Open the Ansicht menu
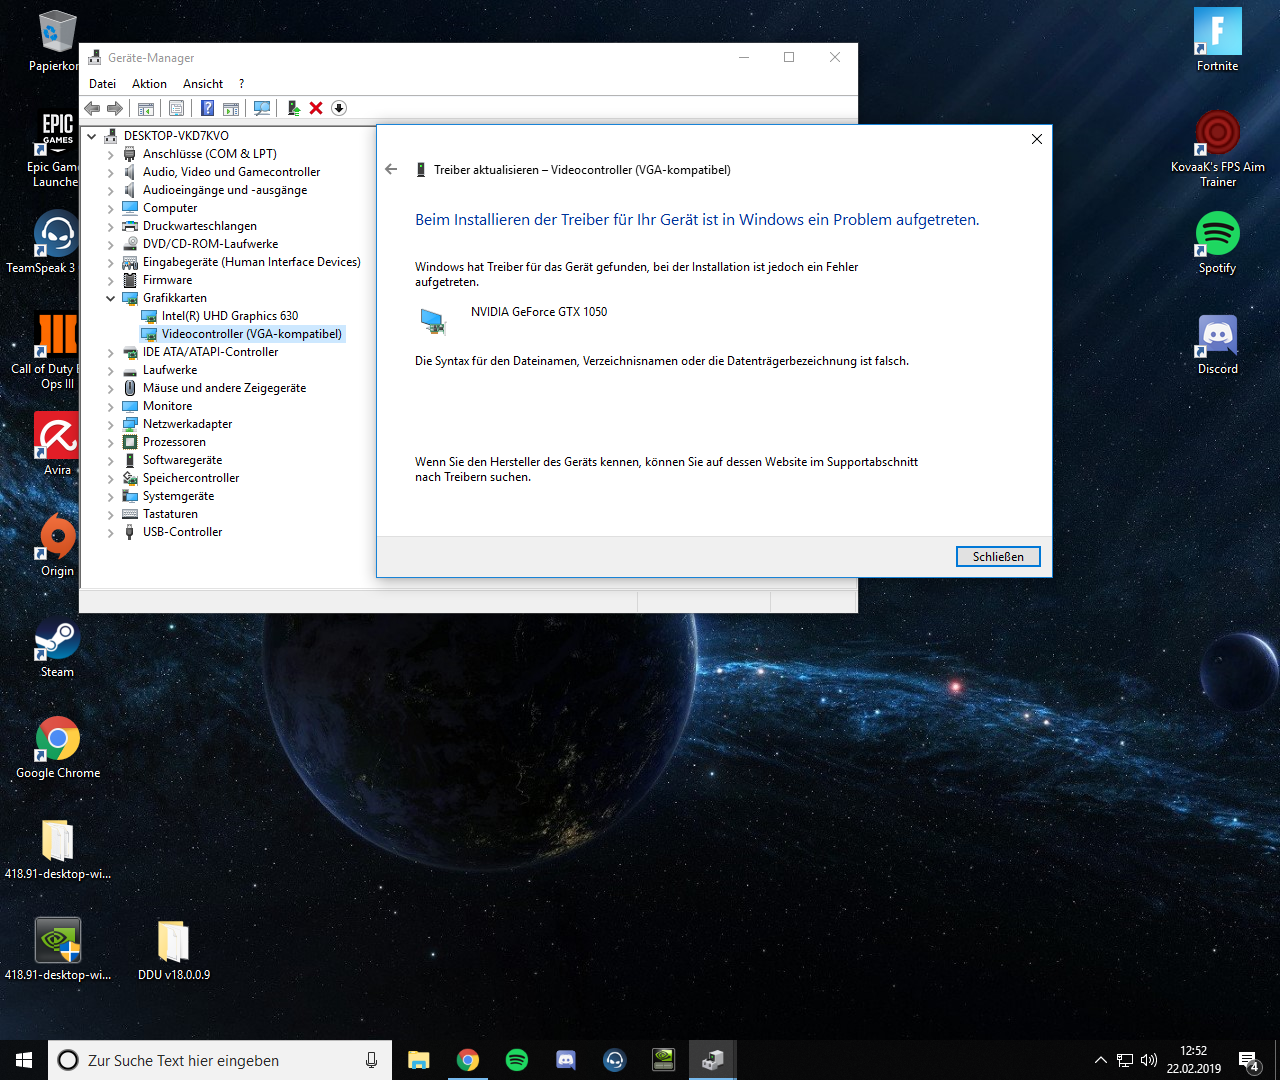This screenshot has height=1080, width=1280. click(203, 84)
